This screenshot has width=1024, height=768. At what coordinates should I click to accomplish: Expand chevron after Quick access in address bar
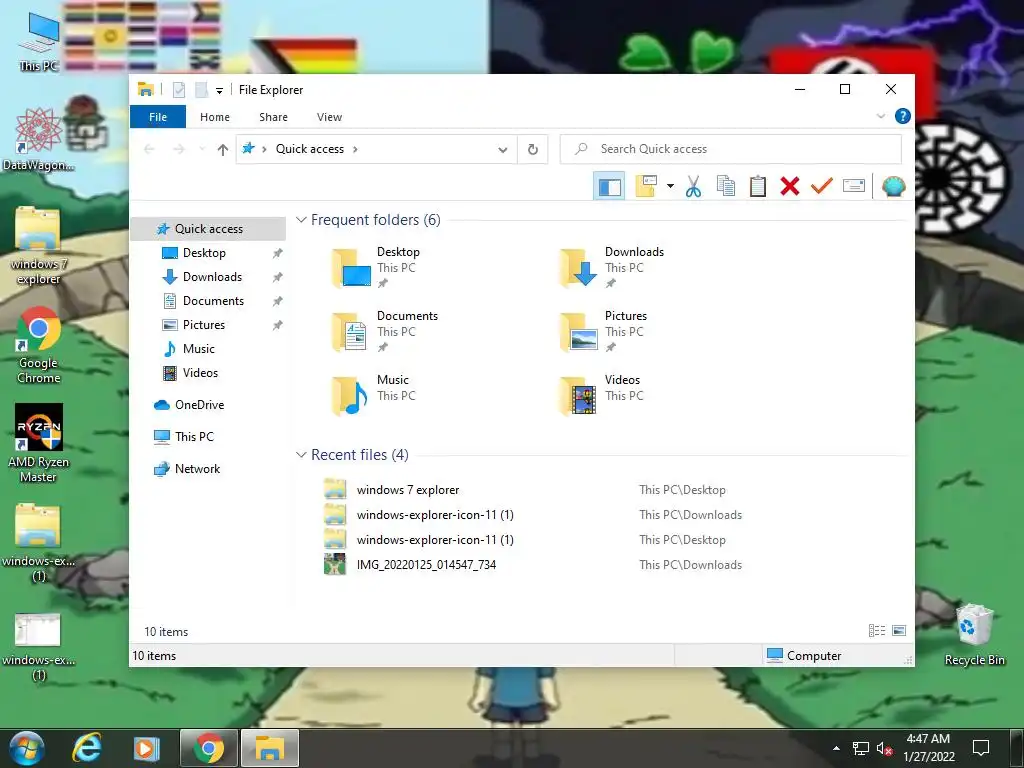coord(355,149)
